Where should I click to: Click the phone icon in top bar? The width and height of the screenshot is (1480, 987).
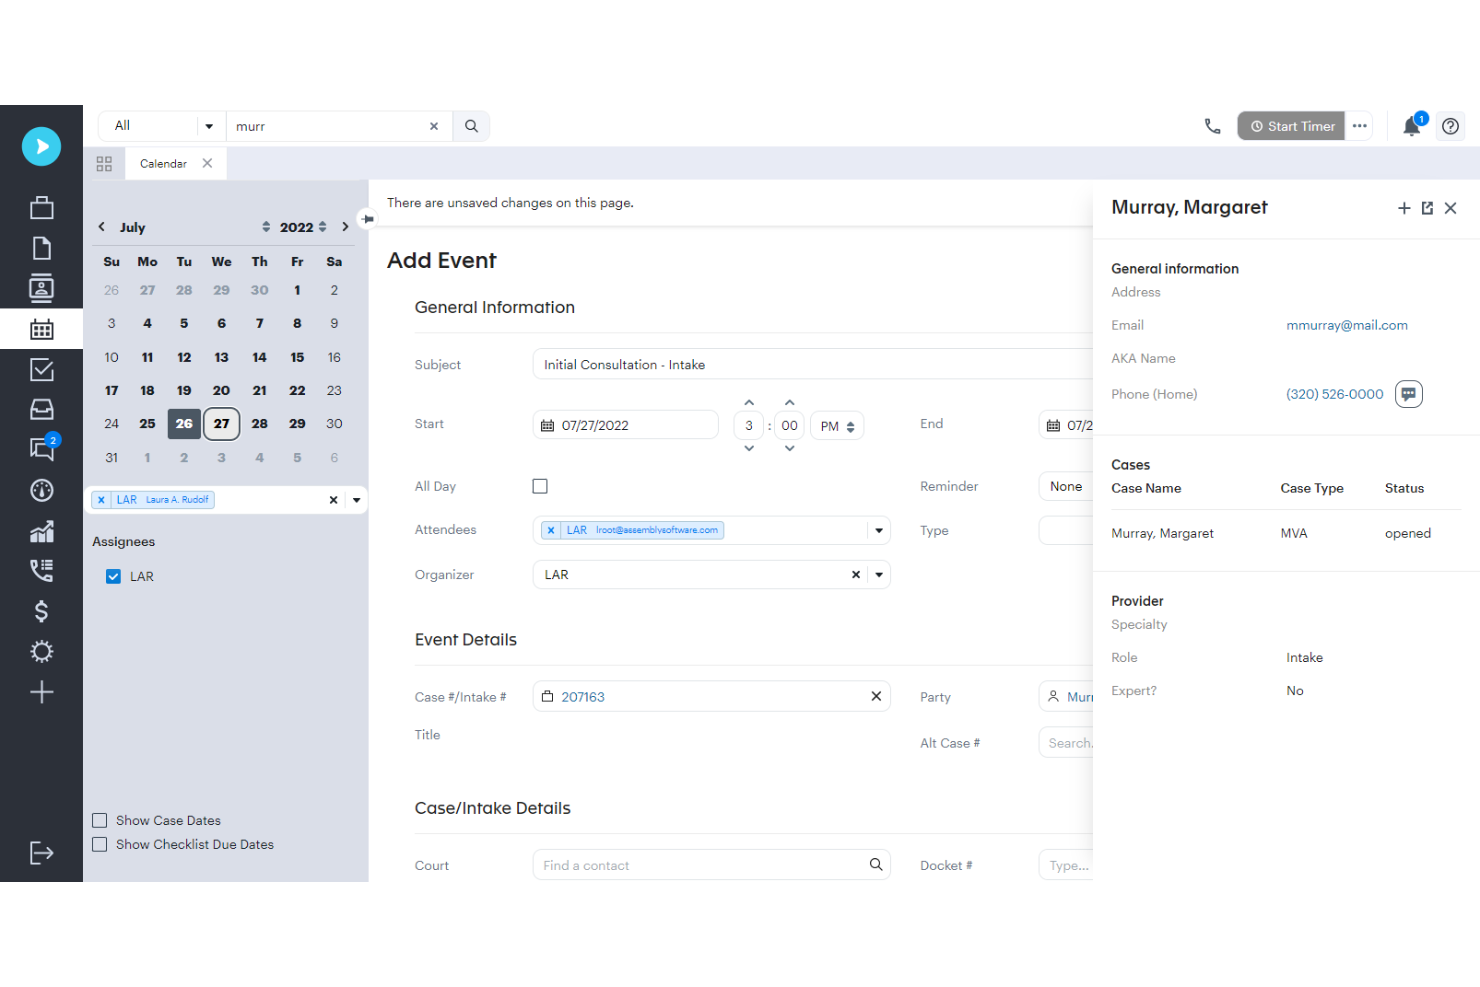1212,126
